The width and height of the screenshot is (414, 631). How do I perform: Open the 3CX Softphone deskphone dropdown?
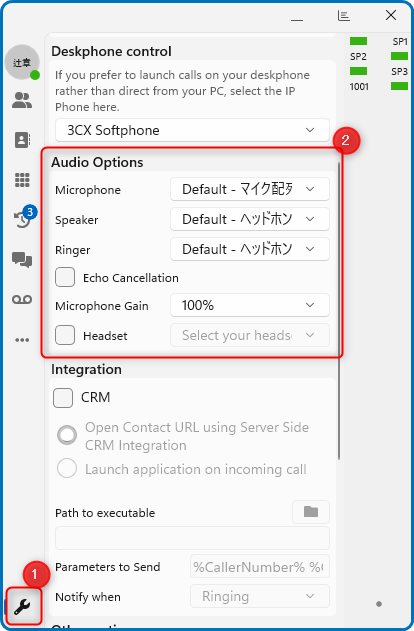192,130
